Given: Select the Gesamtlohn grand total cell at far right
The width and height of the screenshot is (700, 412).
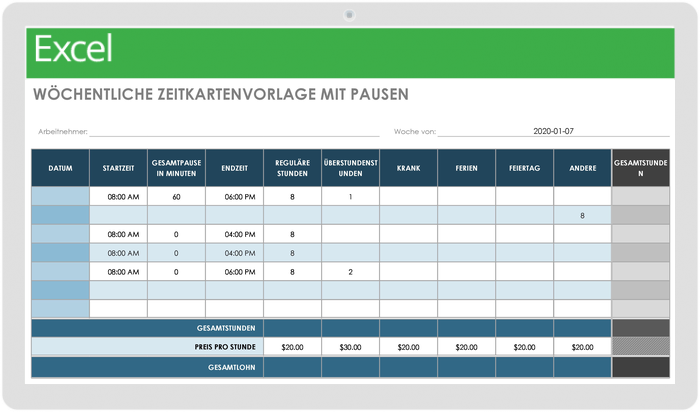Looking at the screenshot, I should click(641, 367).
